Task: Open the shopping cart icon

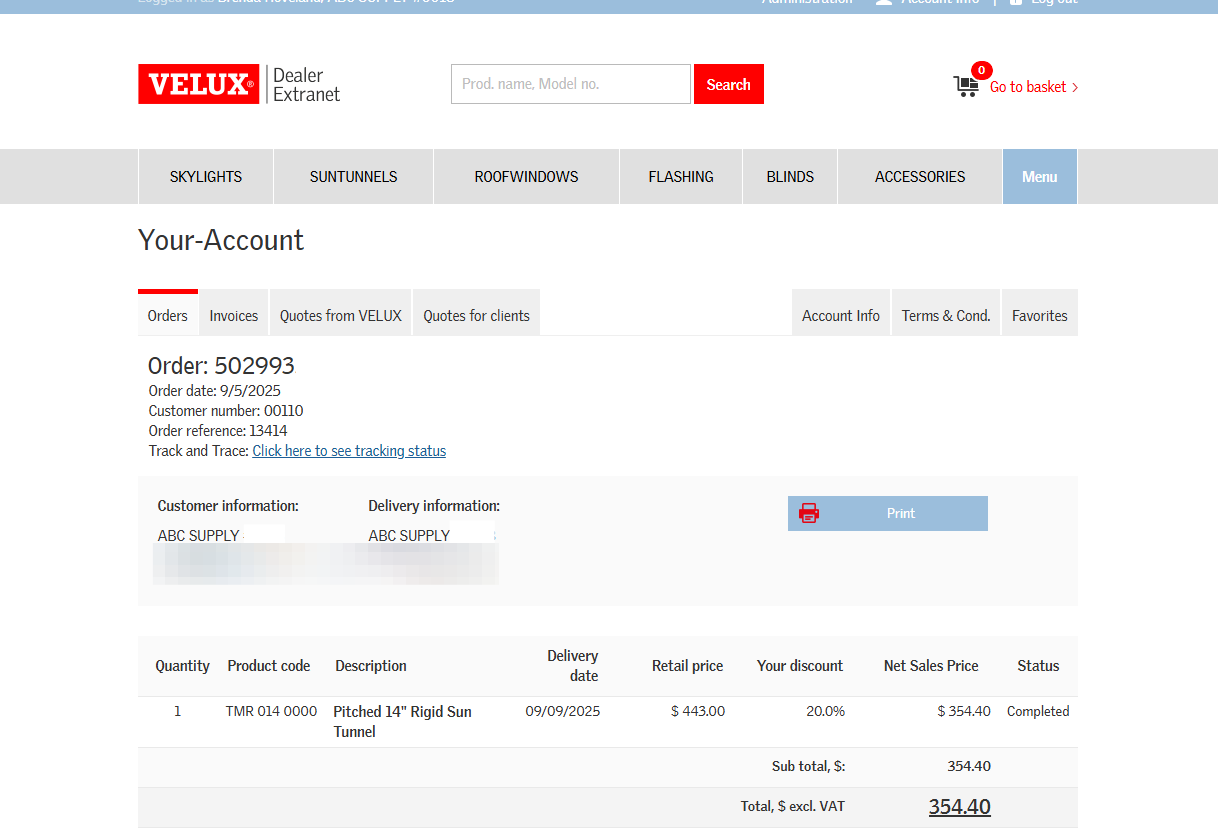Action: tap(966, 87)
